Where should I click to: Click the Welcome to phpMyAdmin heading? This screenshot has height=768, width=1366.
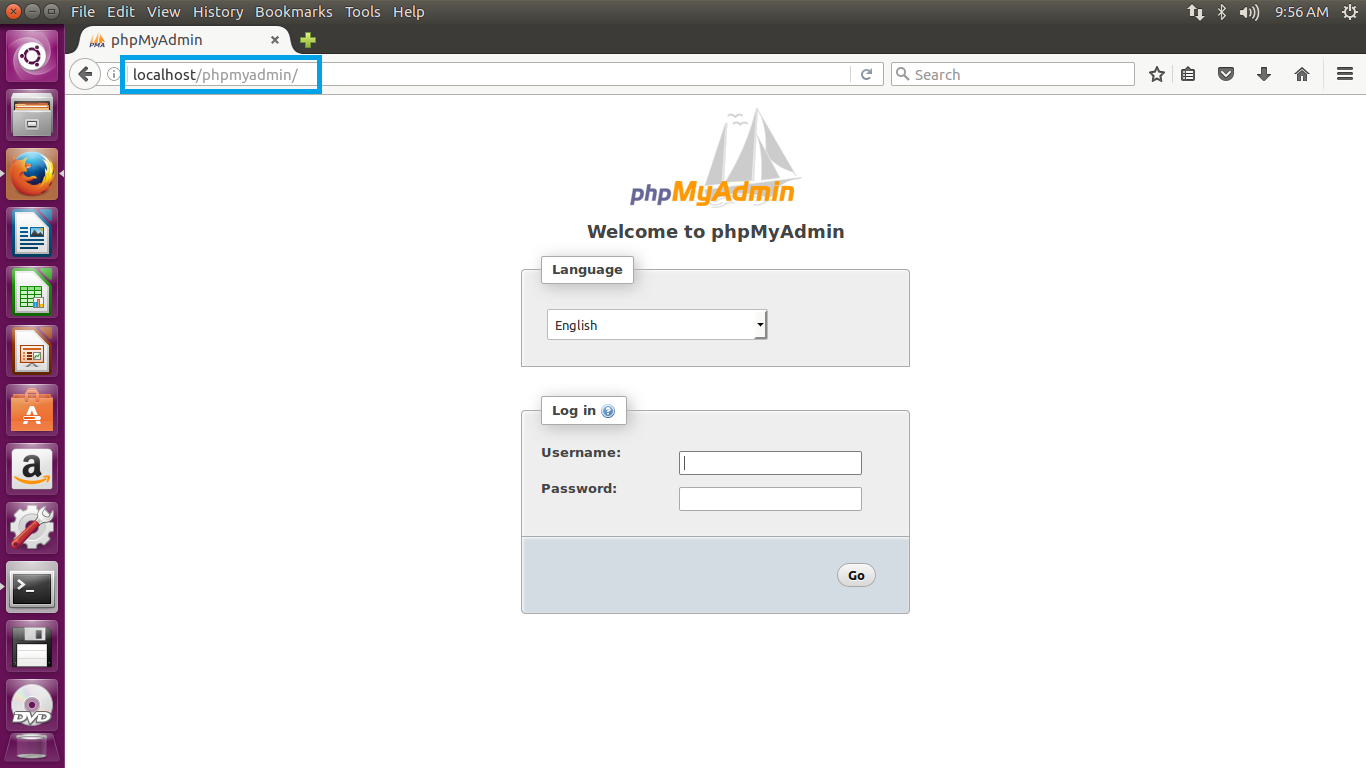[x=716, y=232]
